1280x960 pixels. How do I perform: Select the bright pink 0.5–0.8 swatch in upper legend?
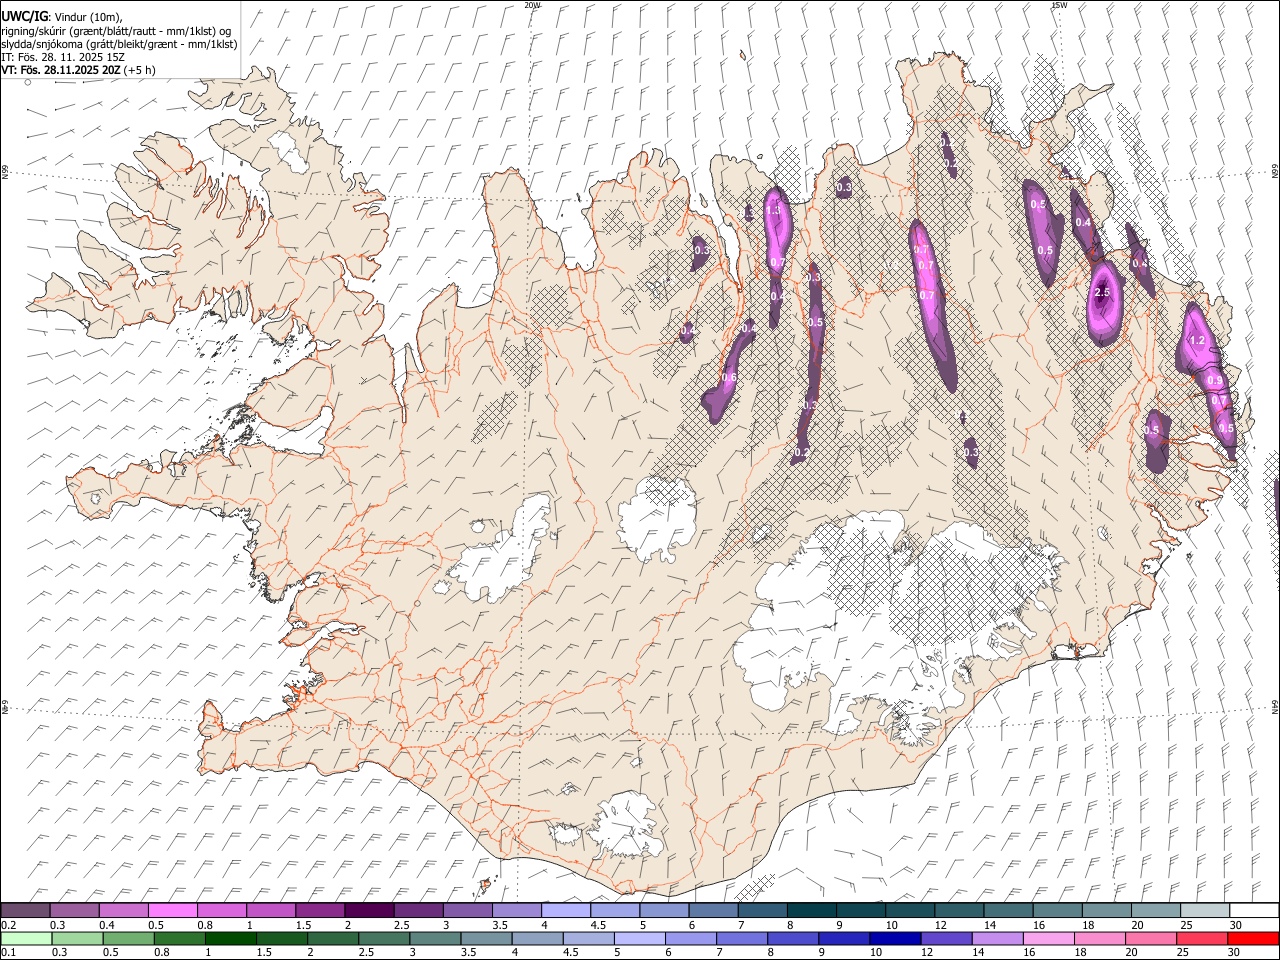click(172, 911)
